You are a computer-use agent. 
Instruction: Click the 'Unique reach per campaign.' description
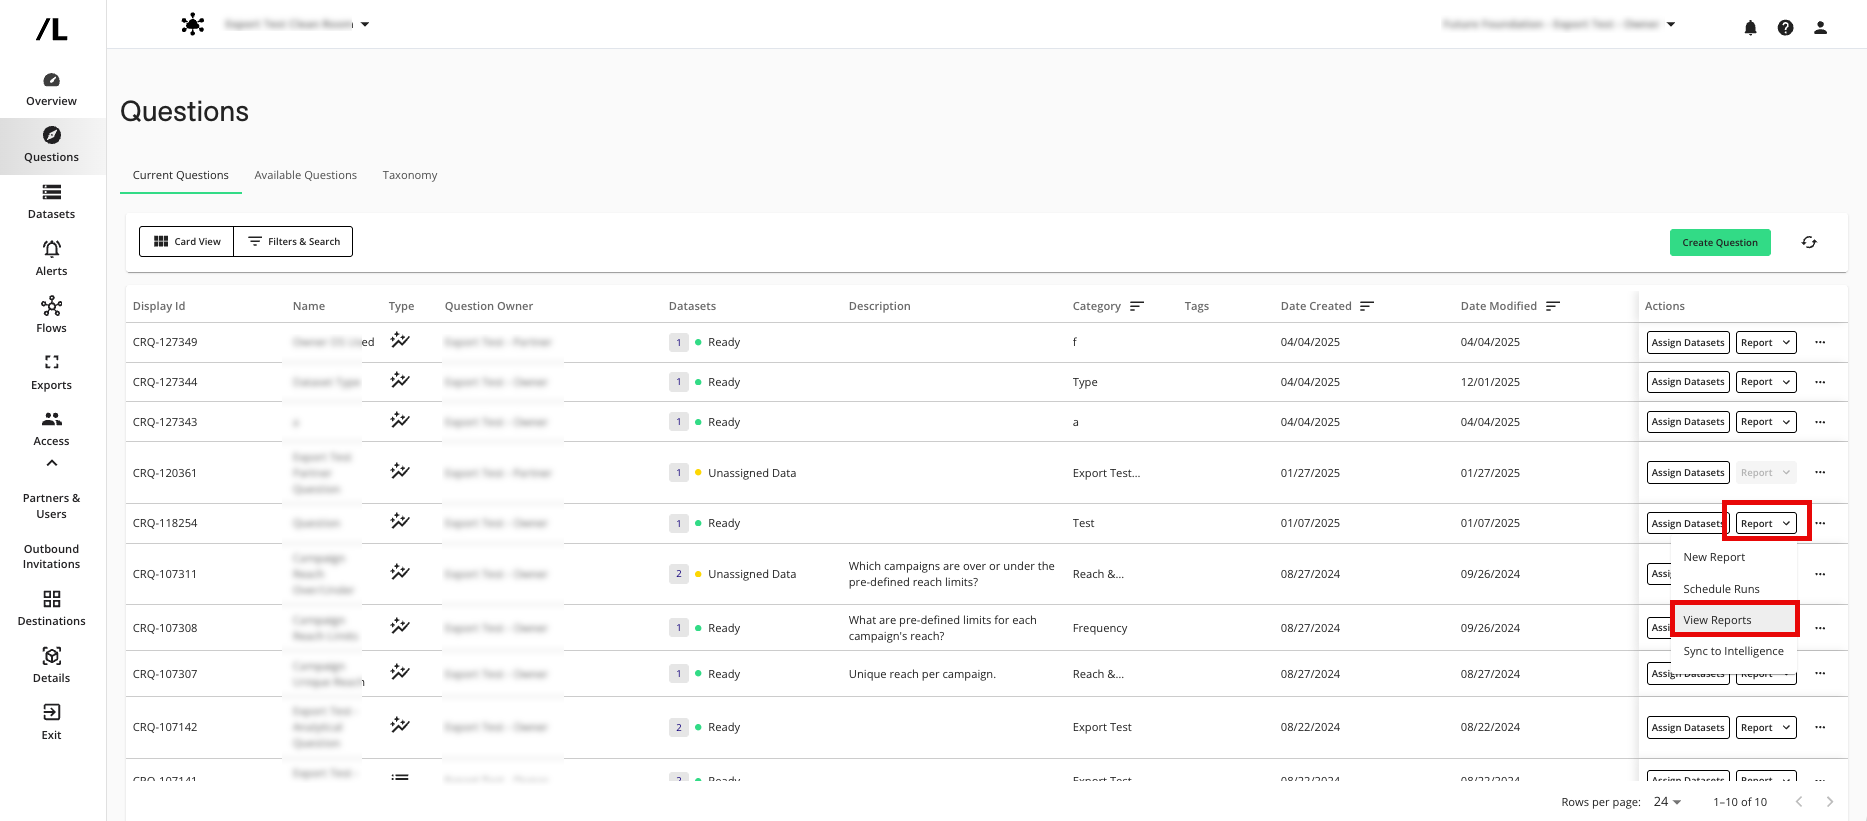(x=922, y=674)
